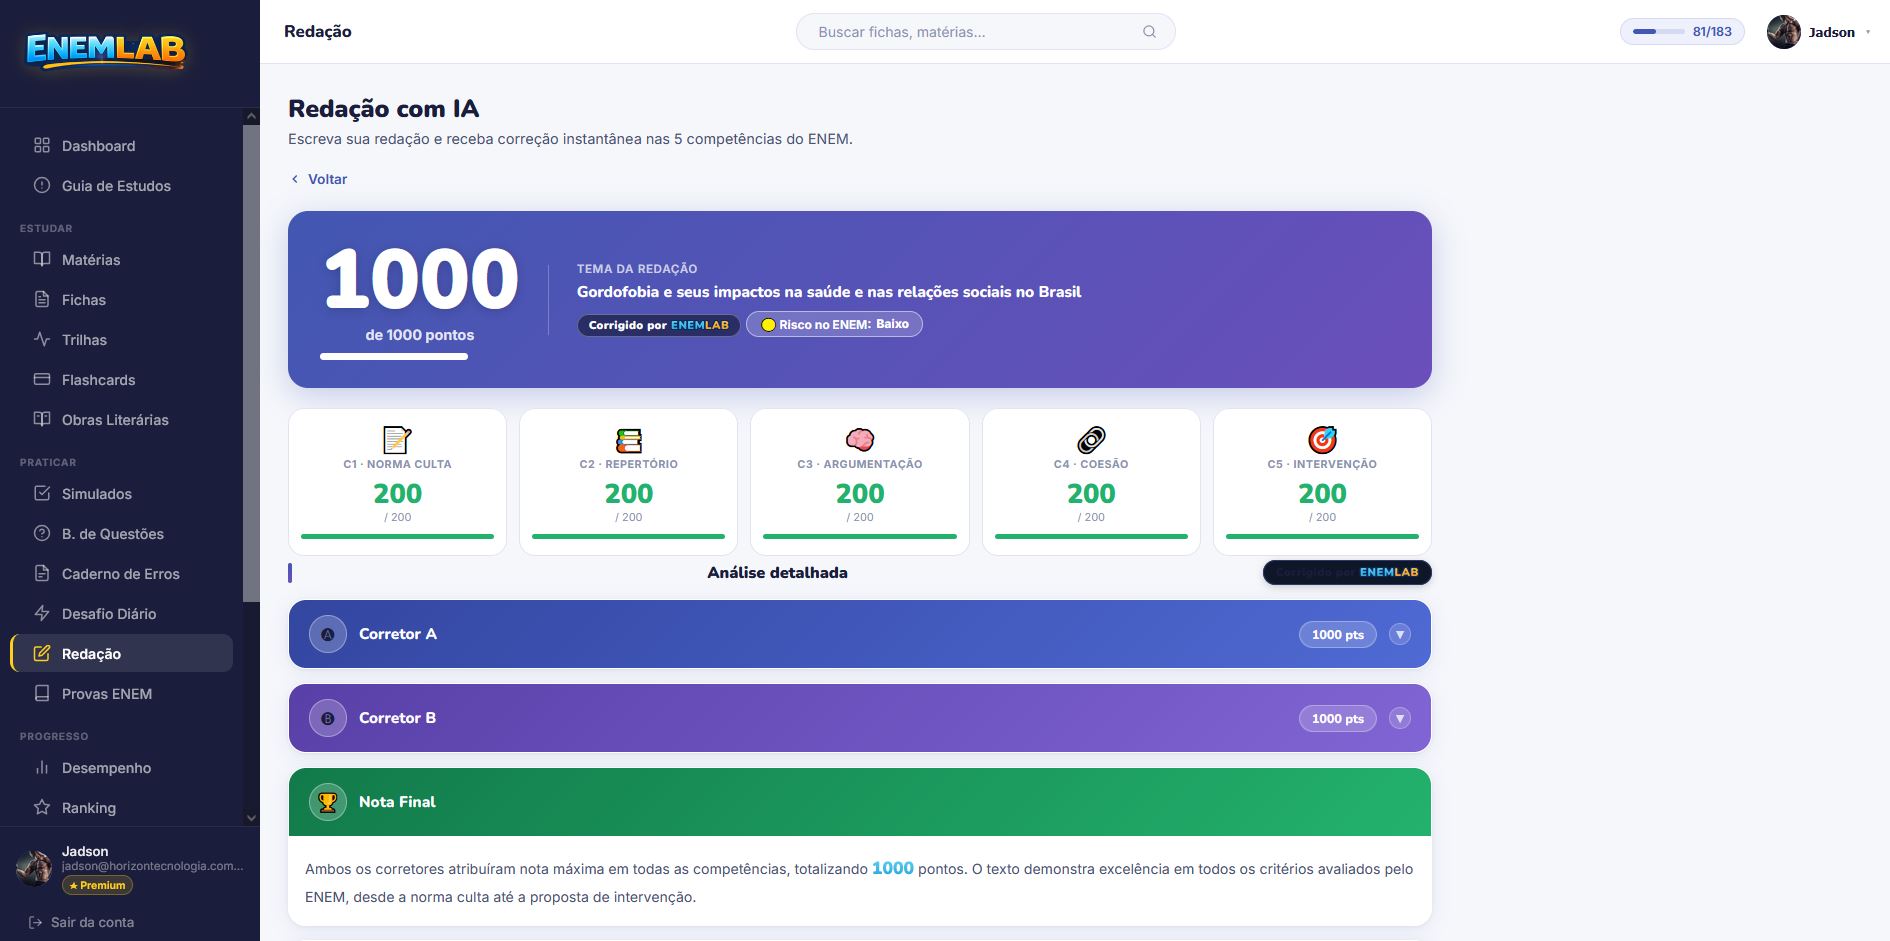Click Sair da conta
The image size is (1890, 941).
[81, 922]
